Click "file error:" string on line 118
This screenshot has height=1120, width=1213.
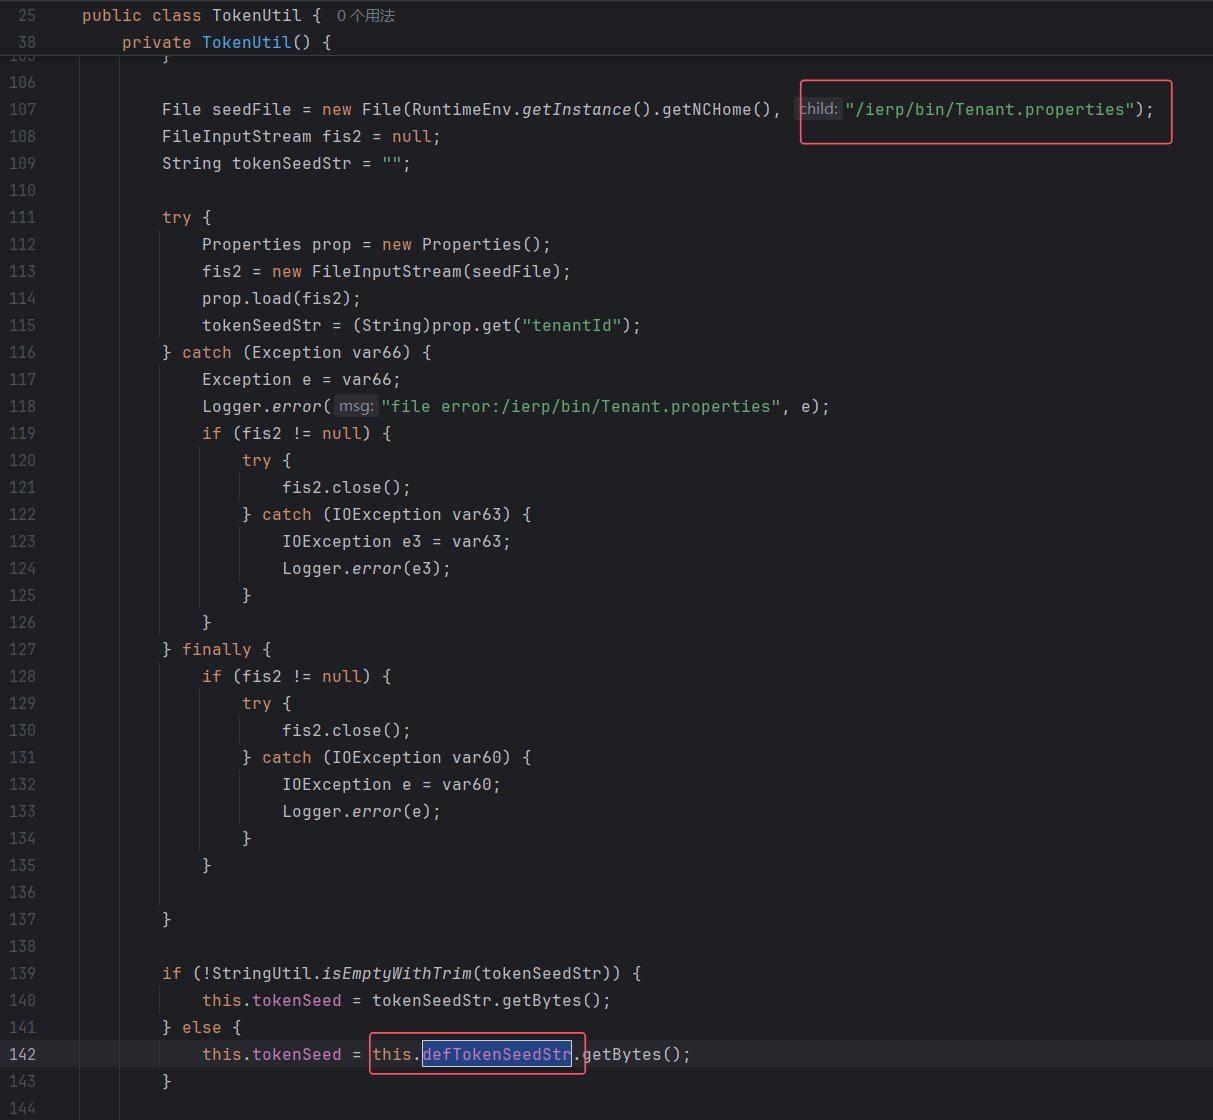click(x=581, y=406)
